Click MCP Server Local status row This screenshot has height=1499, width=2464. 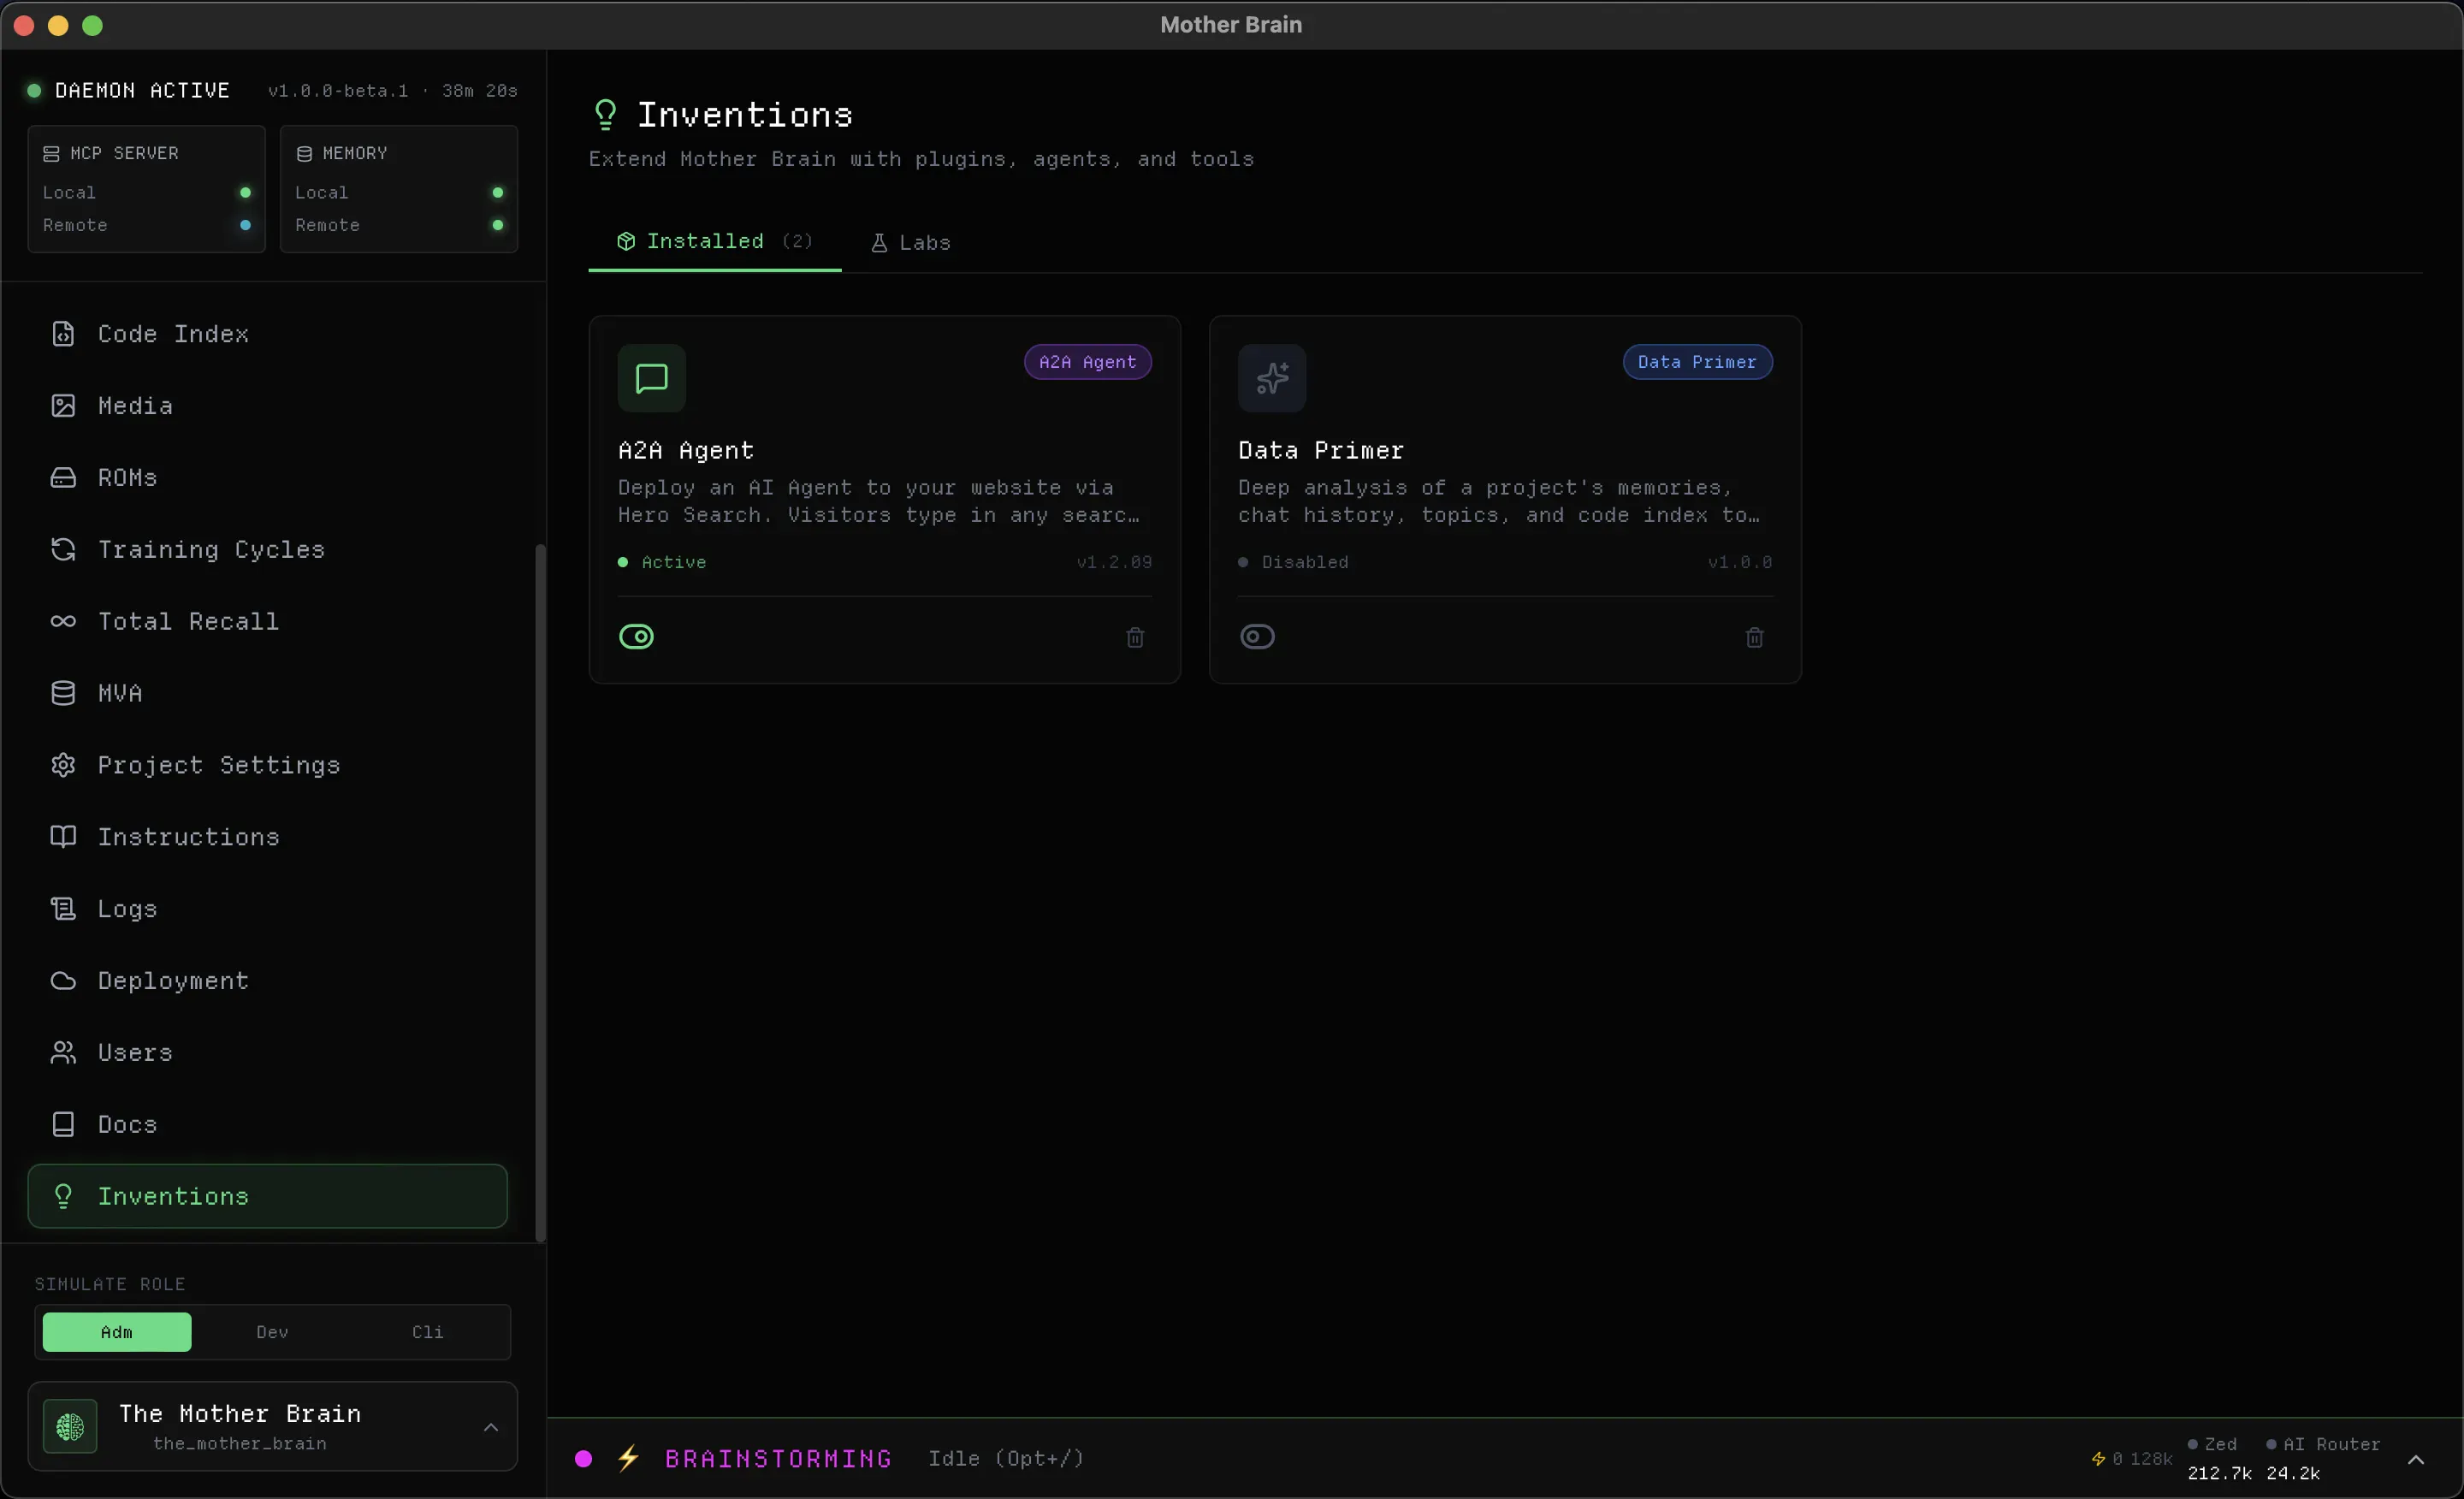[x=146, y=193]
